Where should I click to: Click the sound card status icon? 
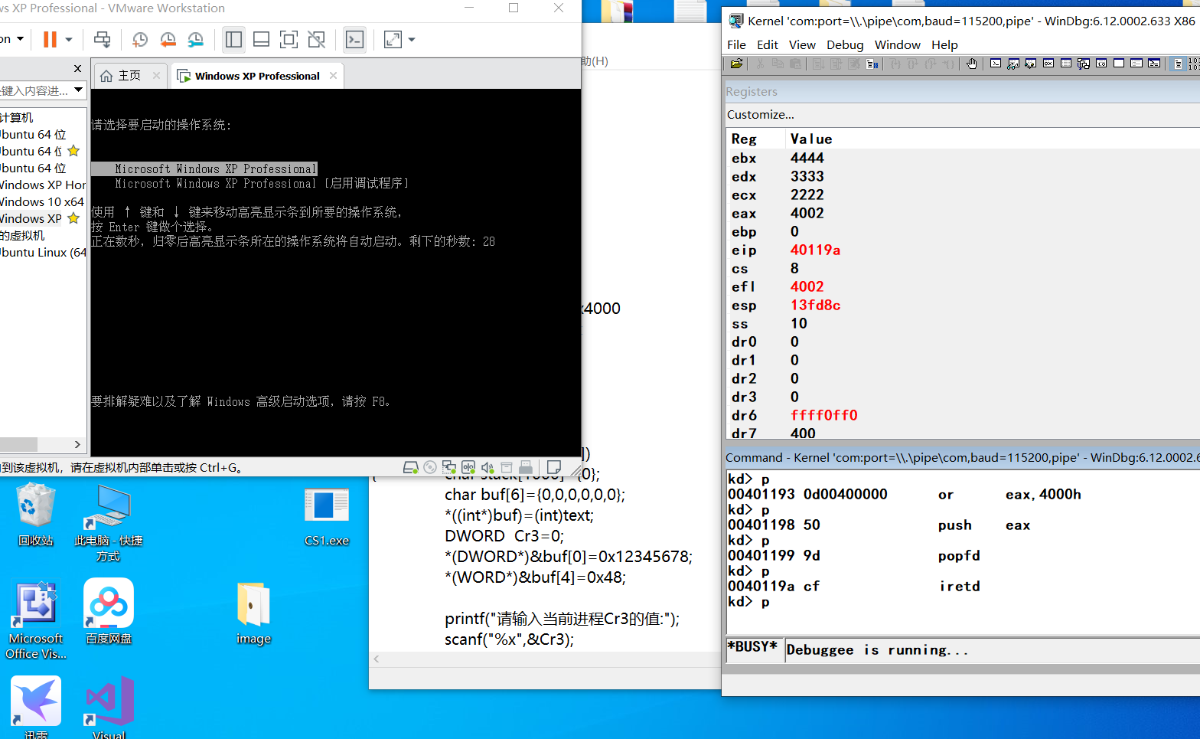click(487, 467)
